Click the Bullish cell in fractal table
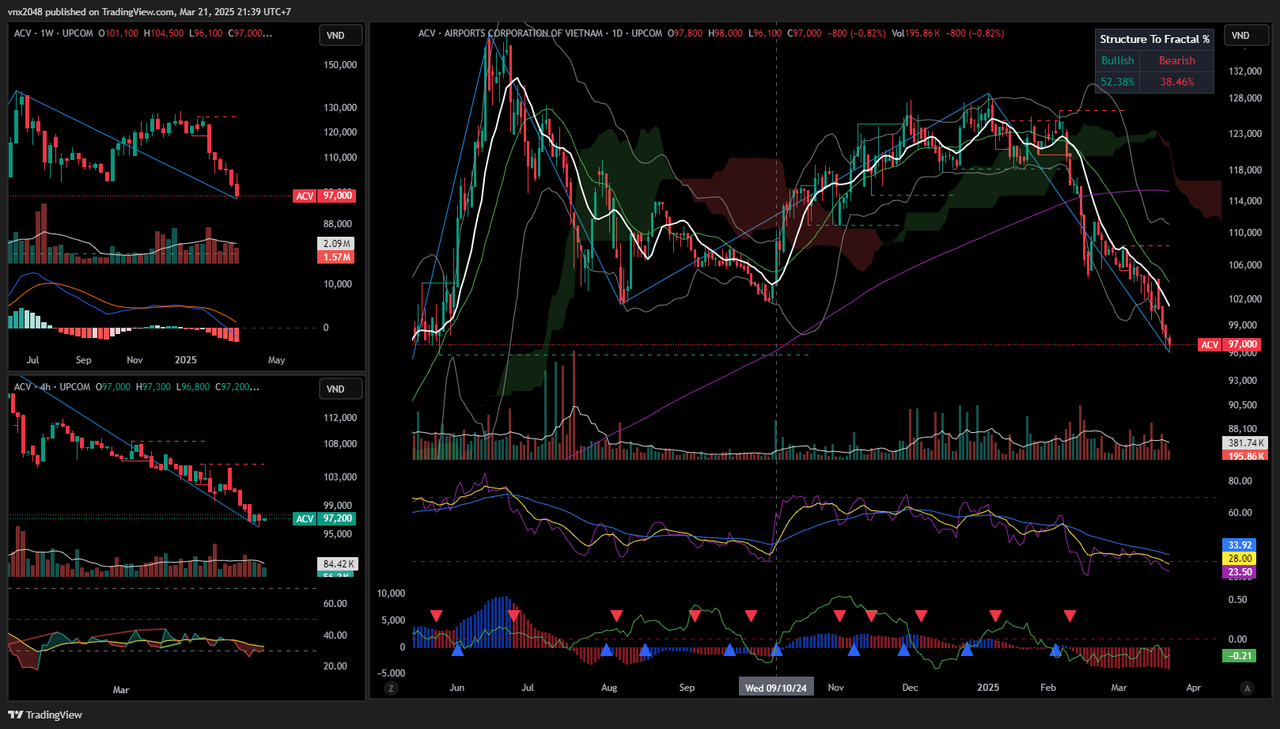This screenshot has width=1280, height=729. [x=1117, y=61]
